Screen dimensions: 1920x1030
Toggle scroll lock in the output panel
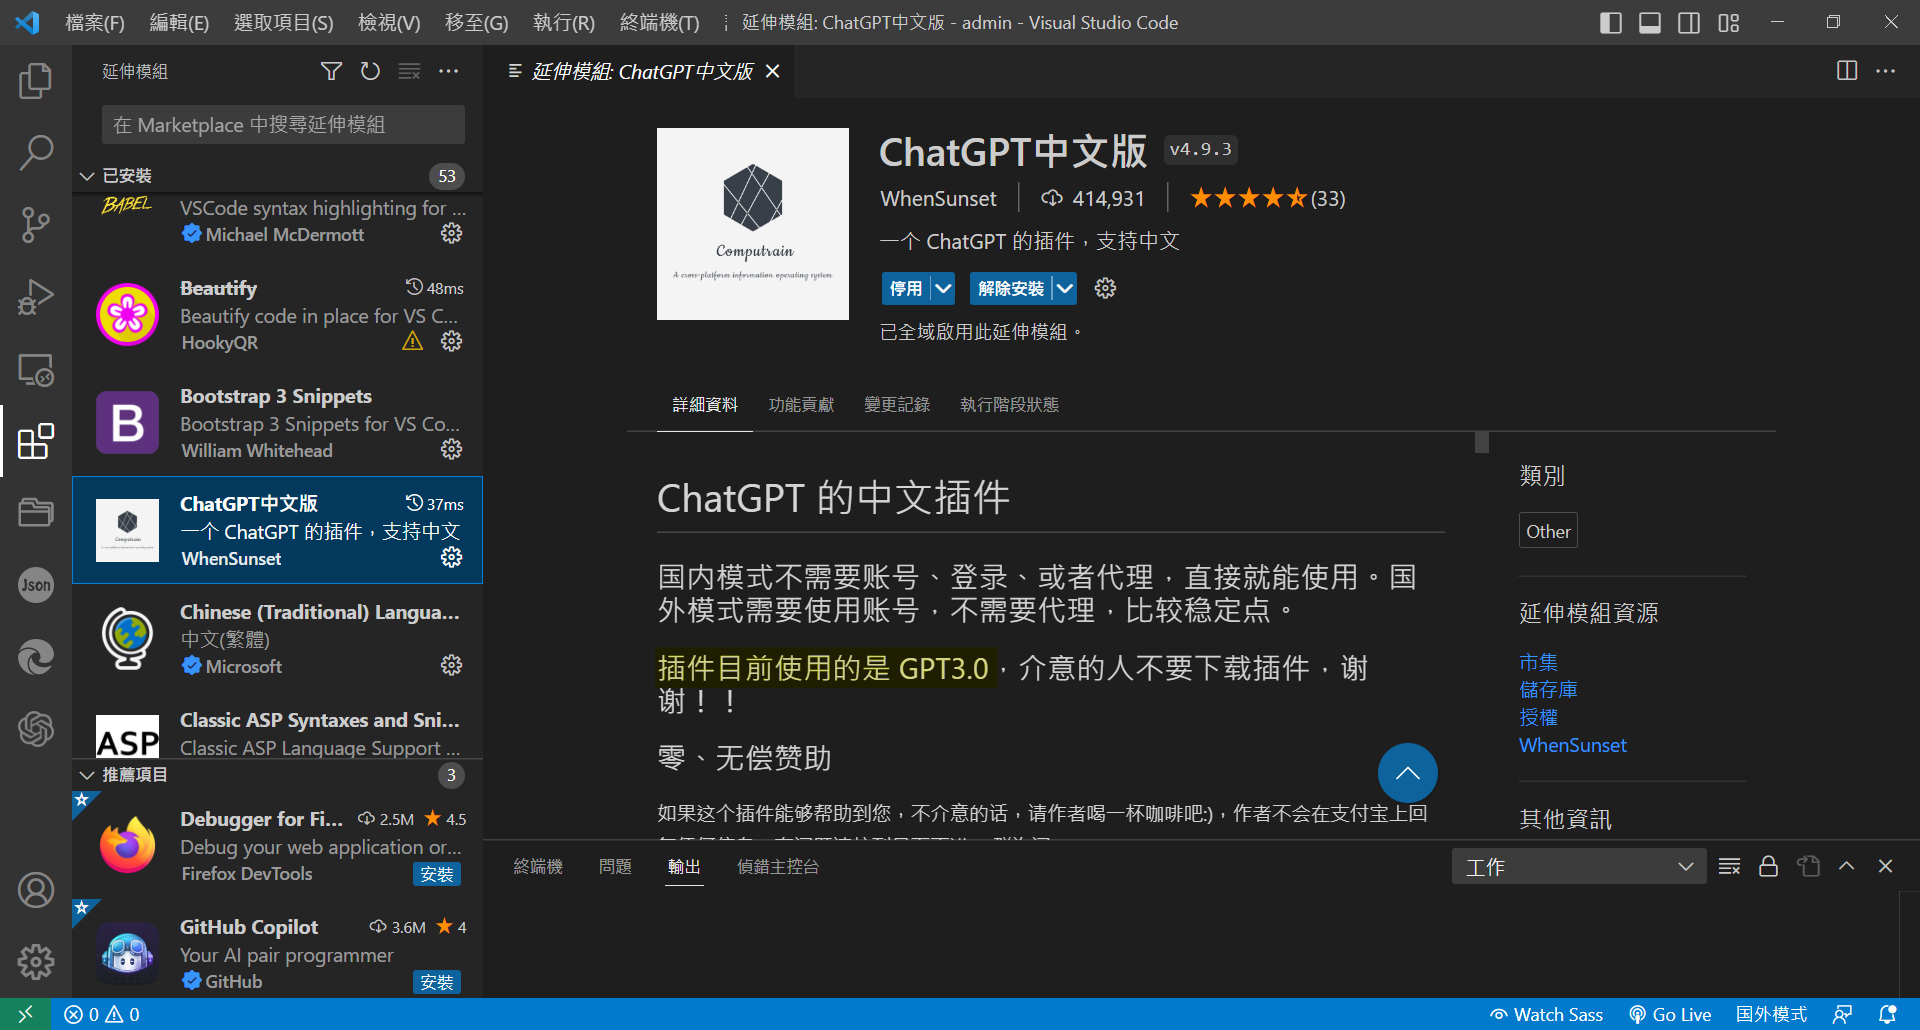click(x=1768, y=866)
